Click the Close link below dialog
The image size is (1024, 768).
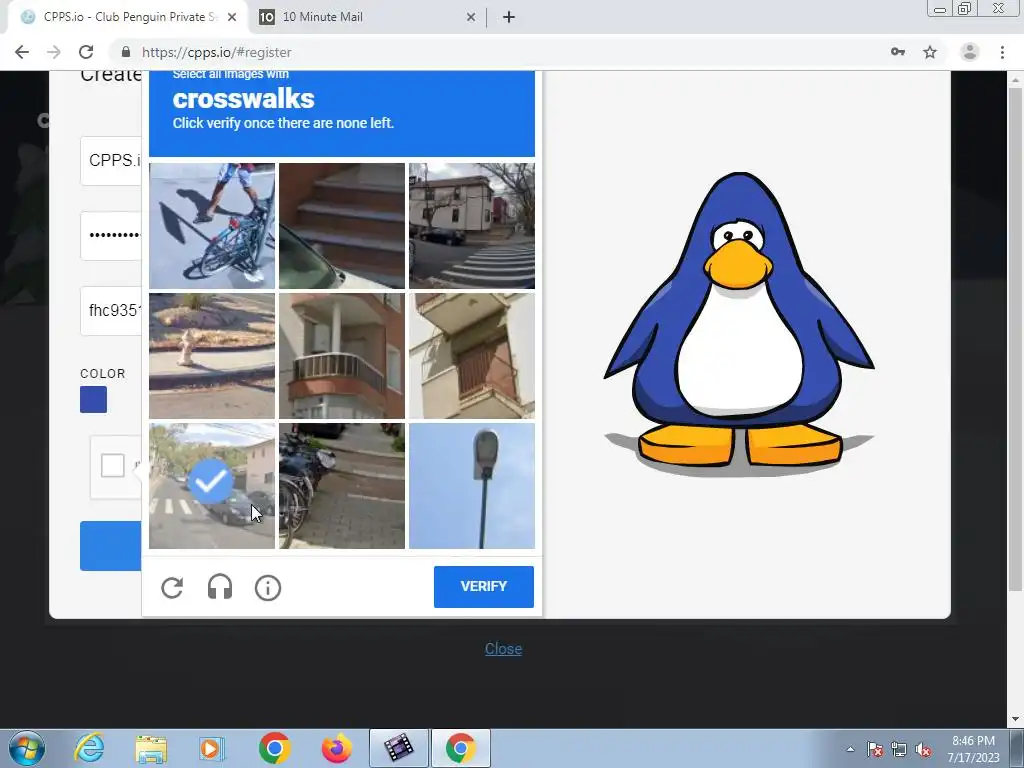point(504,648)
